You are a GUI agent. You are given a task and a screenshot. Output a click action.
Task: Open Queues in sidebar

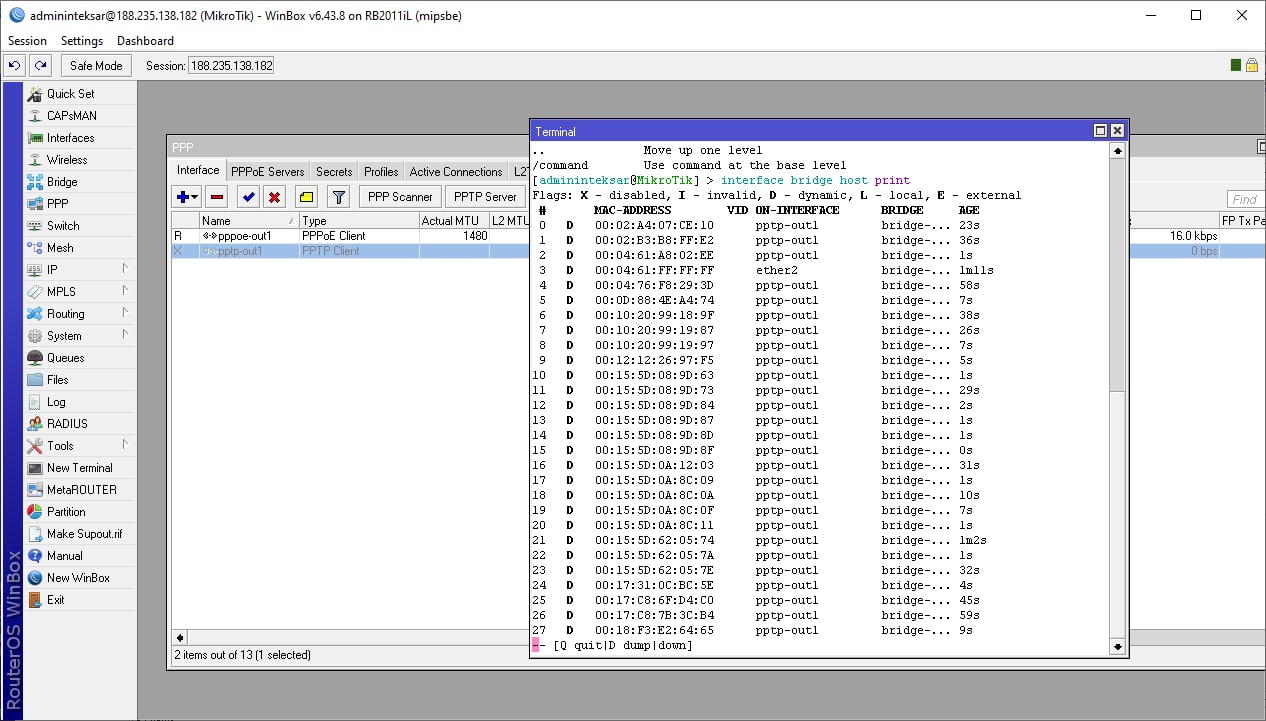[80, 358]
